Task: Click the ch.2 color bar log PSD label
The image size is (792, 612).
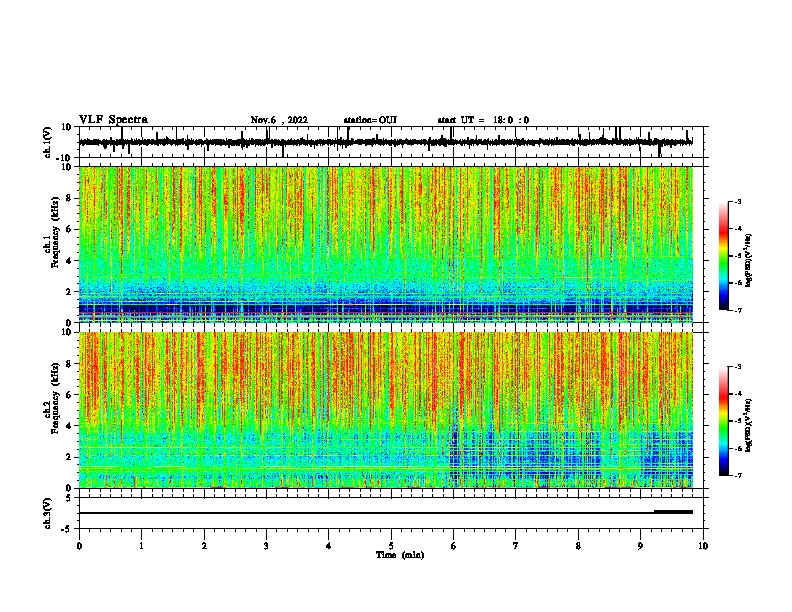Action: tap(748, 425)
